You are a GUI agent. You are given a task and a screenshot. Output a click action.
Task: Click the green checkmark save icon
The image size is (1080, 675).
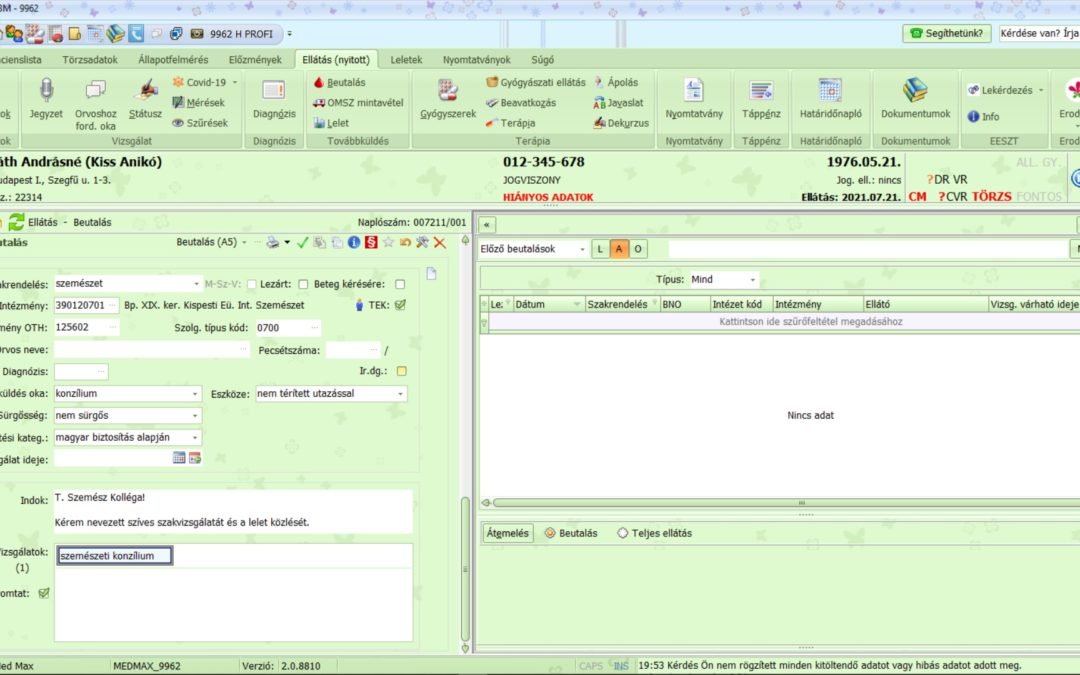pyautogui.click(x=303, y=243)
